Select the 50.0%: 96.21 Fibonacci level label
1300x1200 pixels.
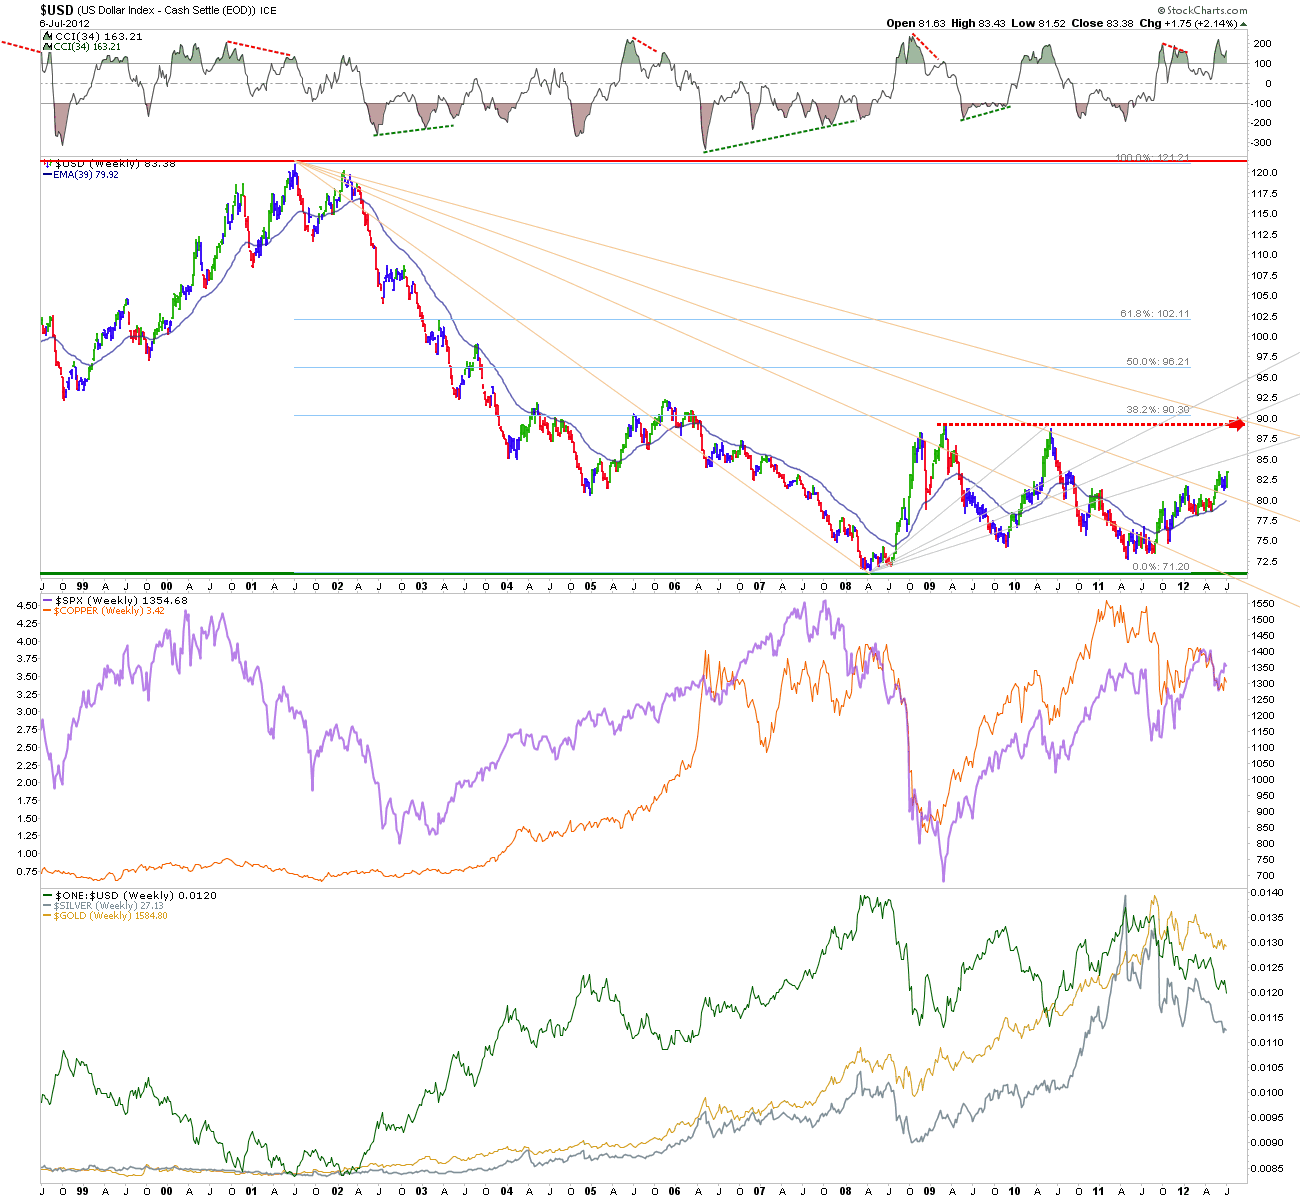click(x=1158, y=362)
